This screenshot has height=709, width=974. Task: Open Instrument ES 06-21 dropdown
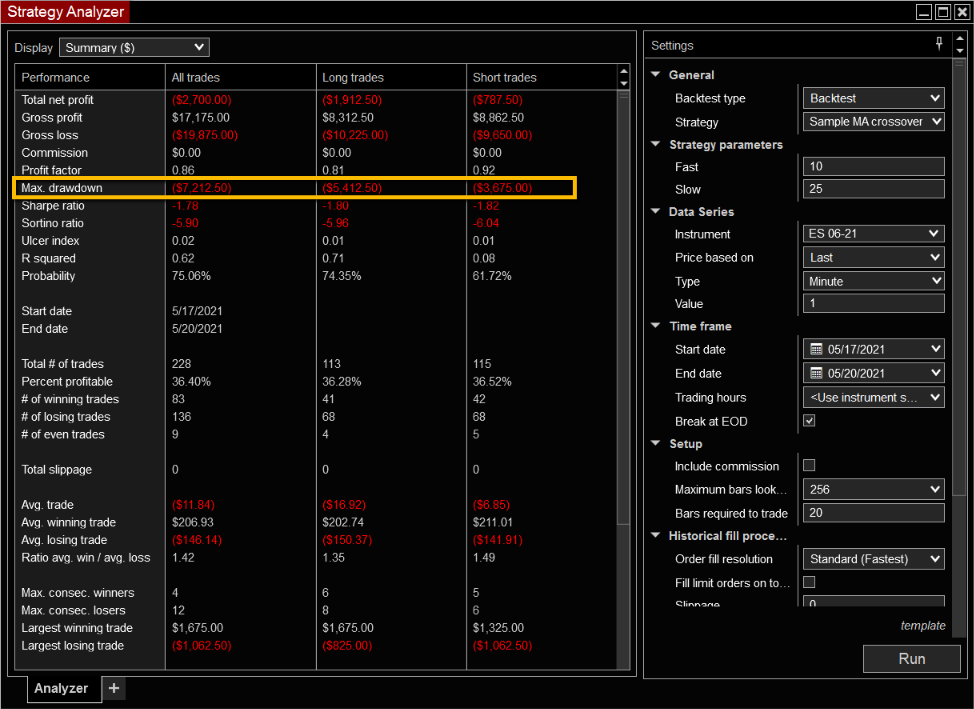tap(873, 234)
